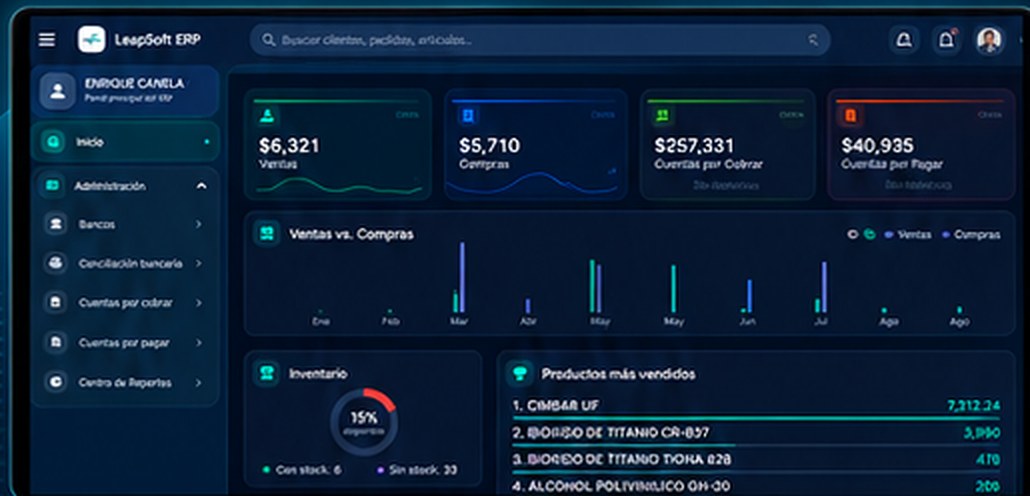Open the $5,710 Compras card
This screenshot has height=496, width=1030.
pos(535,145)
